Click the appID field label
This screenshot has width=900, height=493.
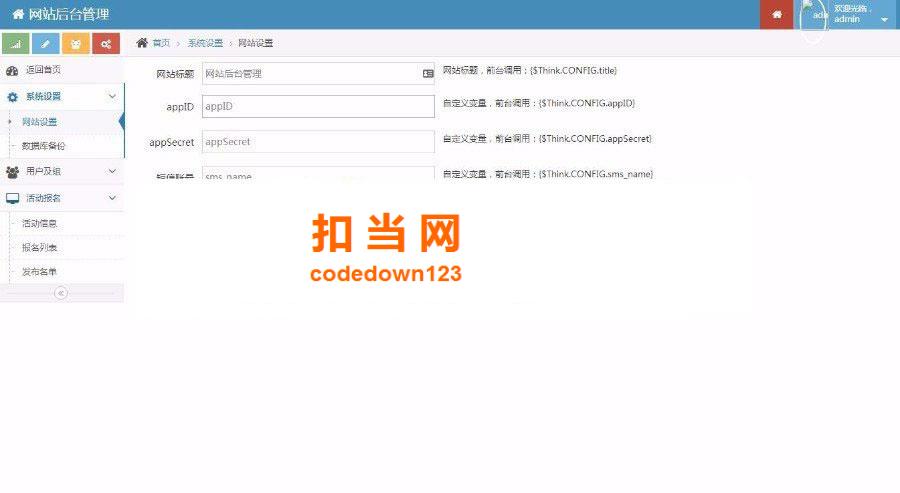[180, 107]
